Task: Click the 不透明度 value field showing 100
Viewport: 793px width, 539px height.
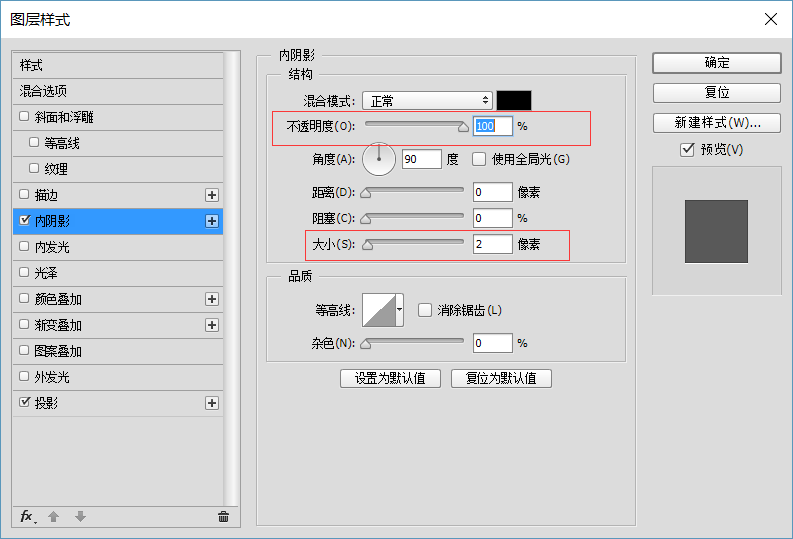Action: 493,126
